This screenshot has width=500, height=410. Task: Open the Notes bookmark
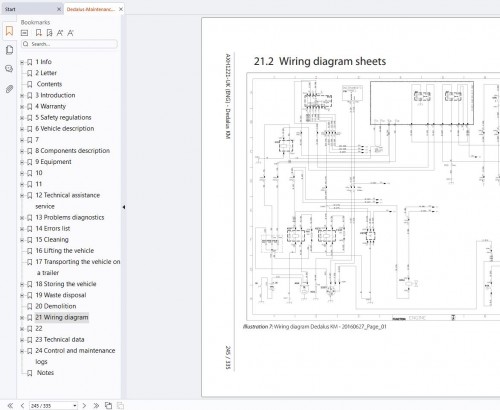click(x=45, y=373)
